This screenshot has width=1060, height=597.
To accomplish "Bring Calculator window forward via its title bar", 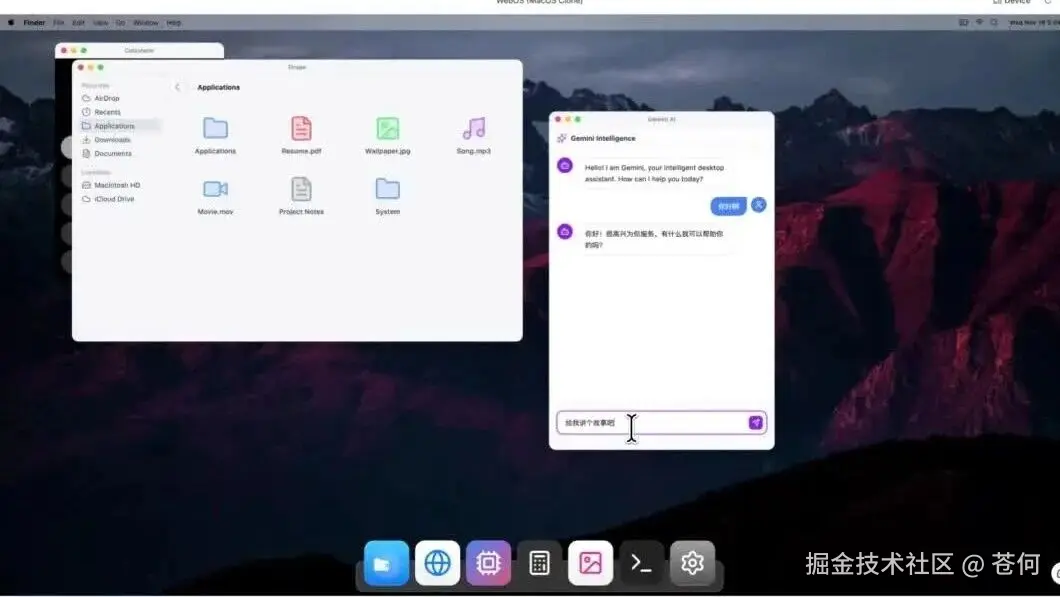I will pyautogui.click(x=139, y=51).
